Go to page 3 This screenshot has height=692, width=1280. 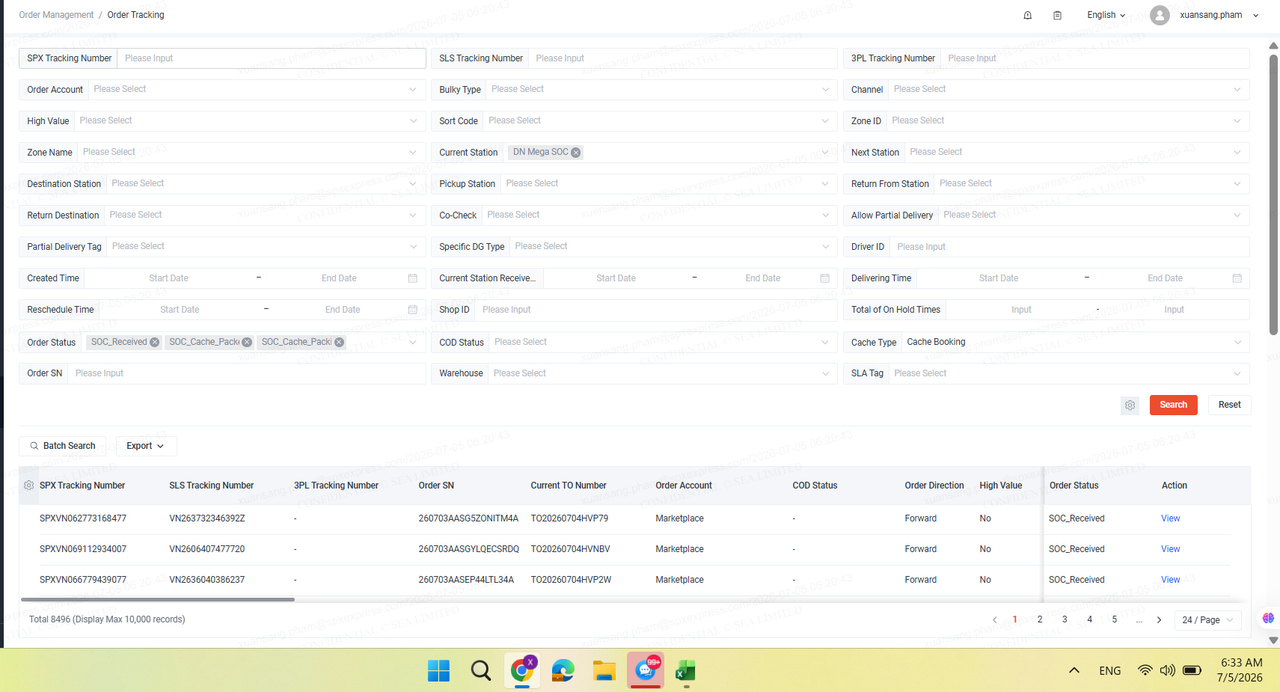[1065, 620]
